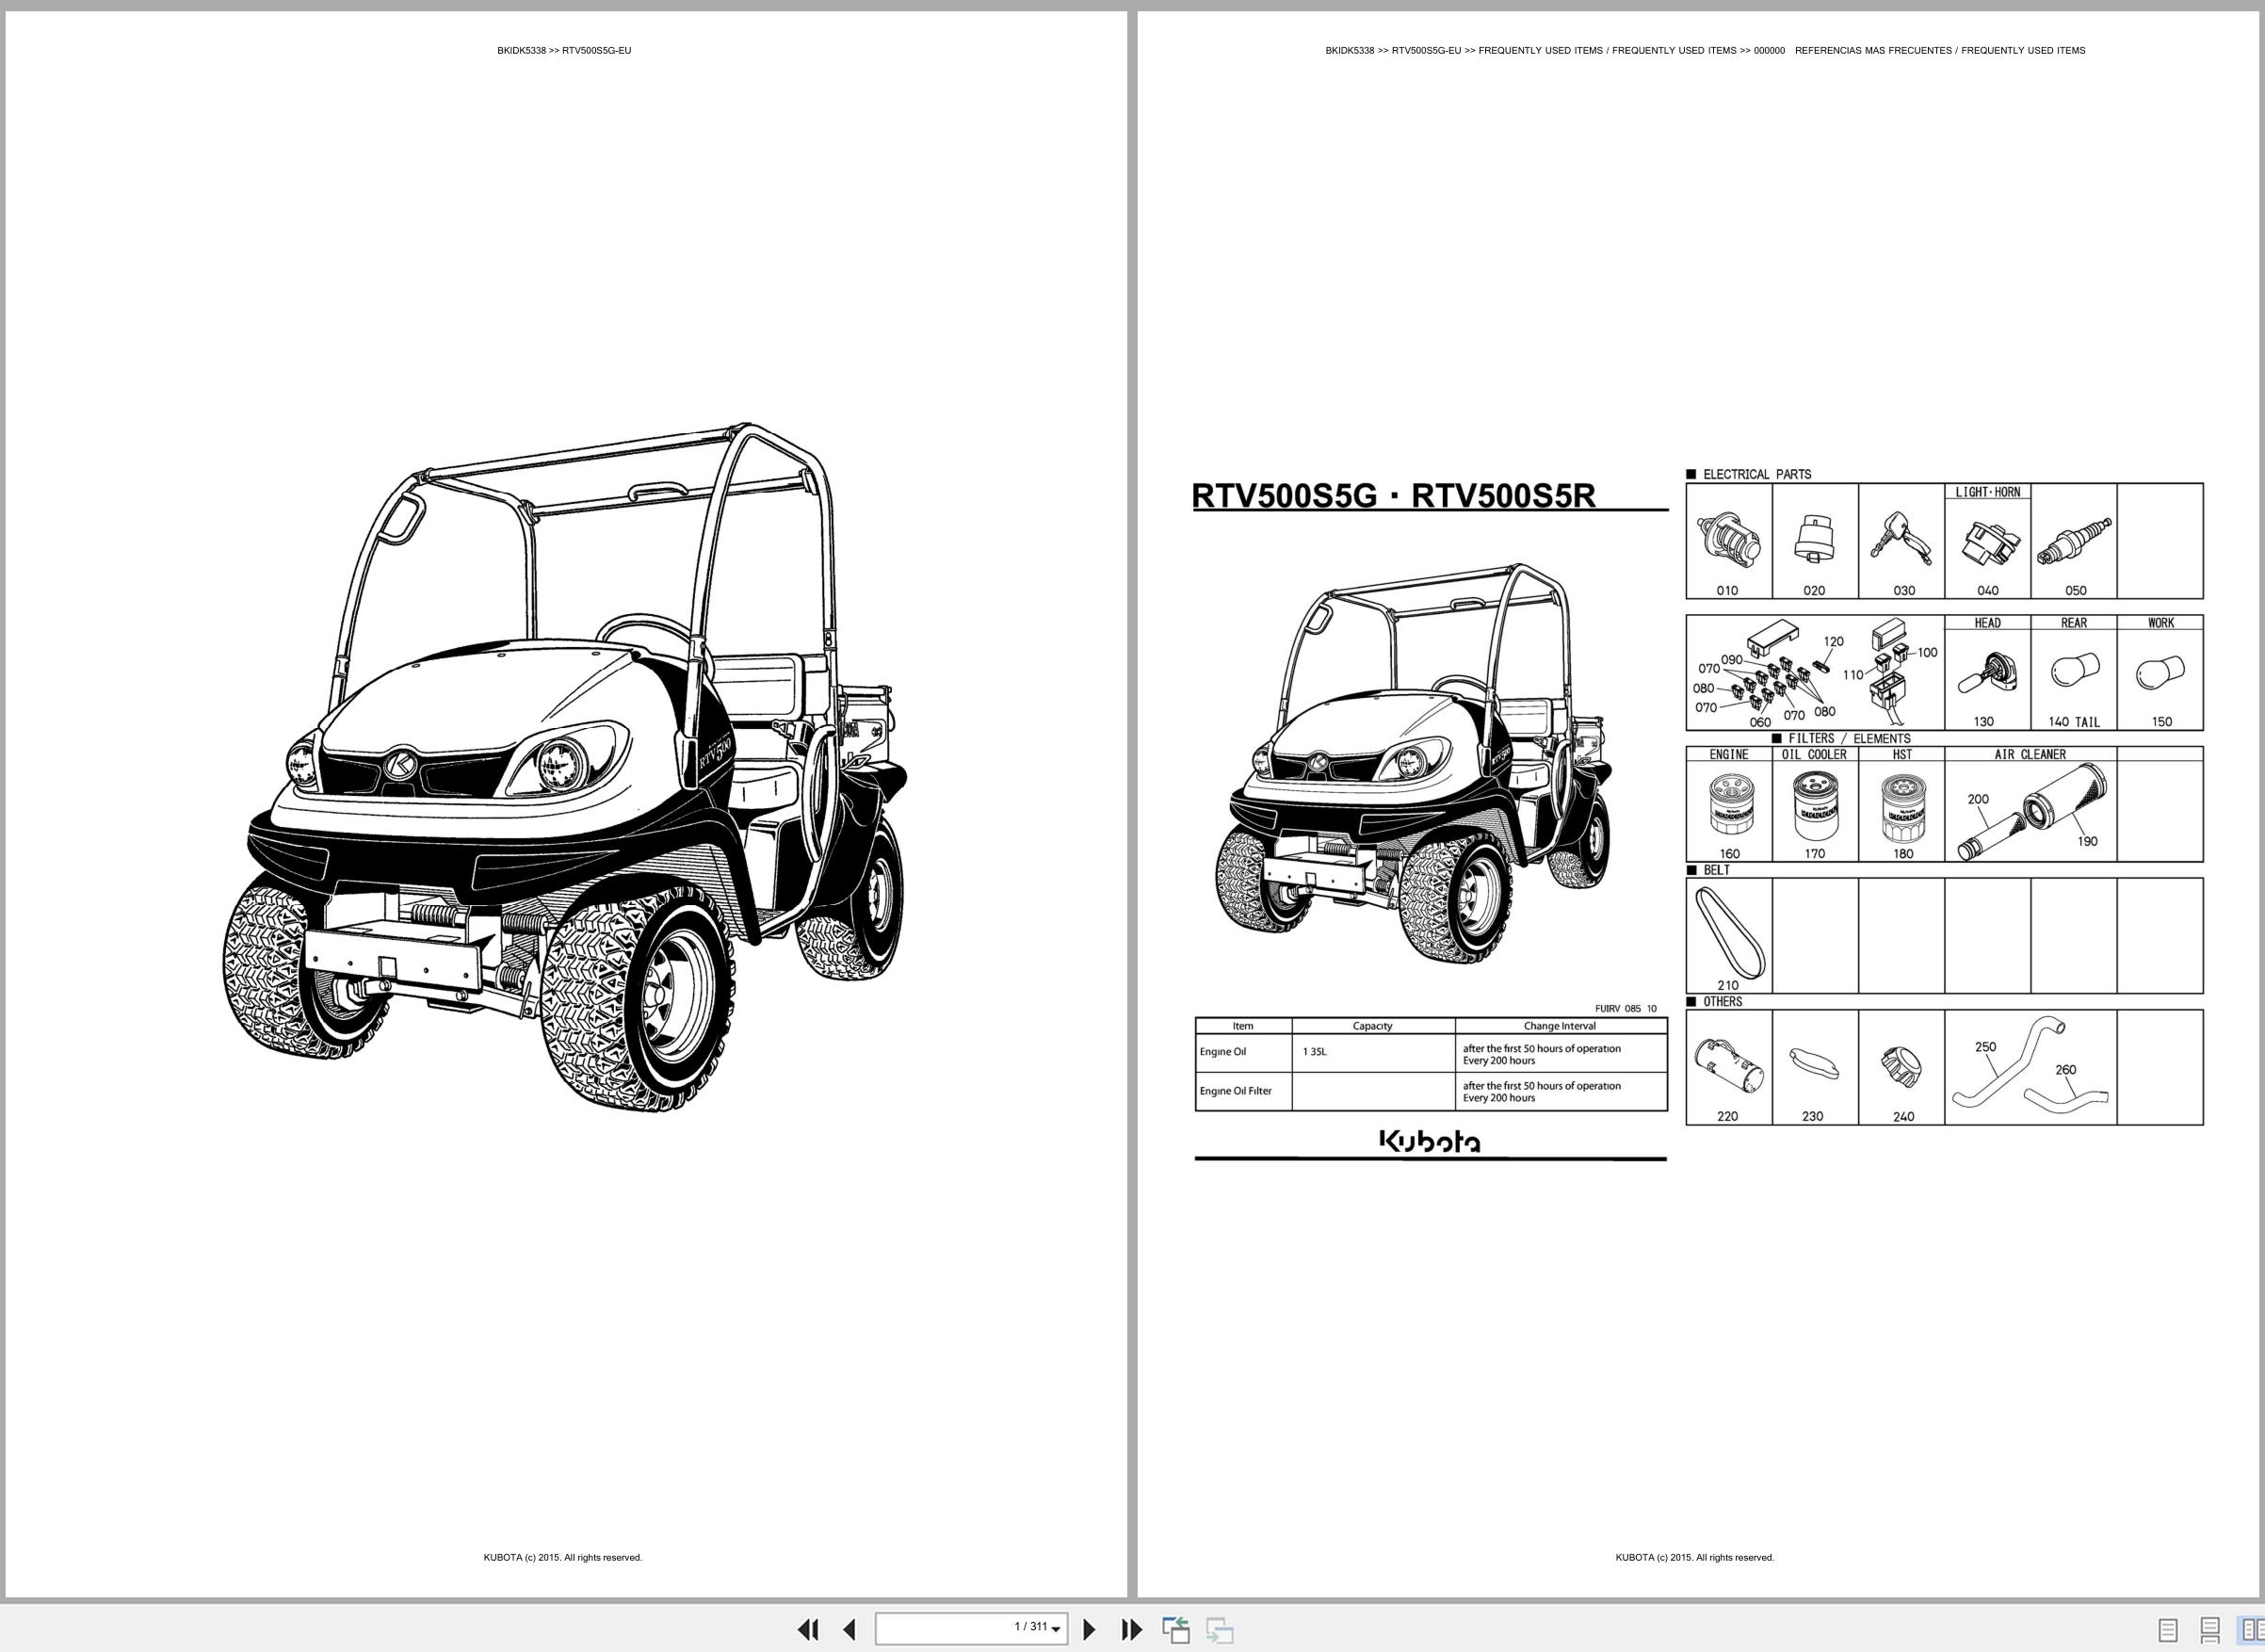Click air cleaner part number 190

point(2087,841)
